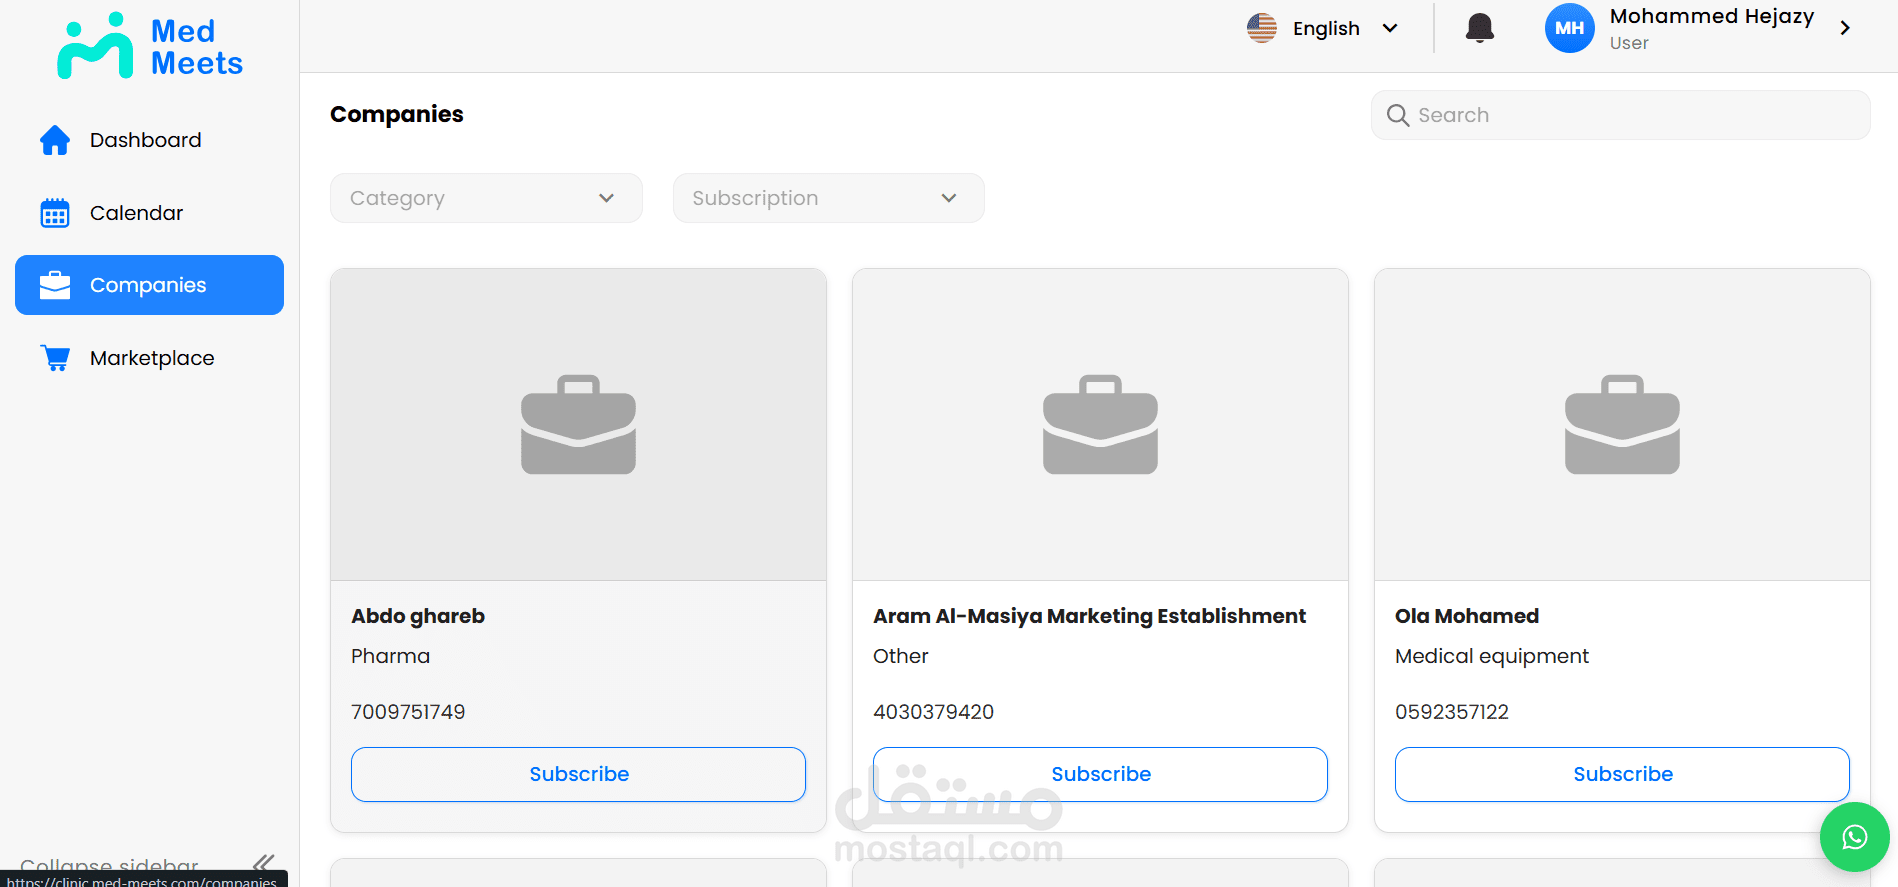Click the green WhatsApp chat icon
This screenshot has width=1898, height=887.
pyautogui.click(x=1854, y=837)
